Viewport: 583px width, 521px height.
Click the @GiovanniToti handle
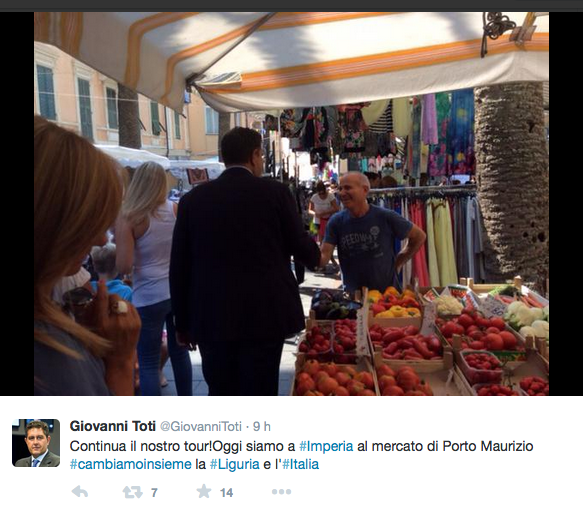[x=201, y=427]
